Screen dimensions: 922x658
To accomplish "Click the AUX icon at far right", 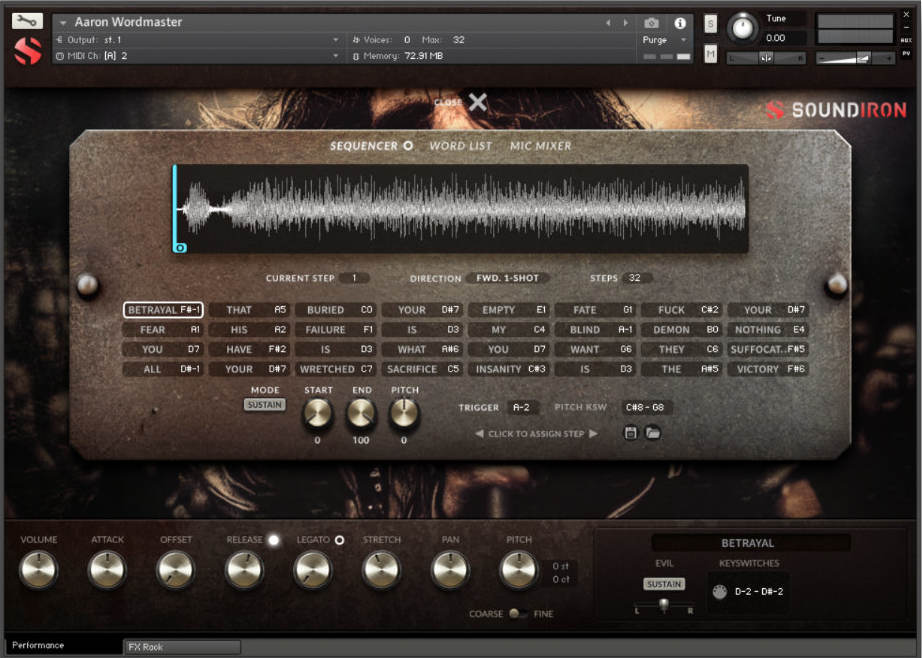I will 907,41.
